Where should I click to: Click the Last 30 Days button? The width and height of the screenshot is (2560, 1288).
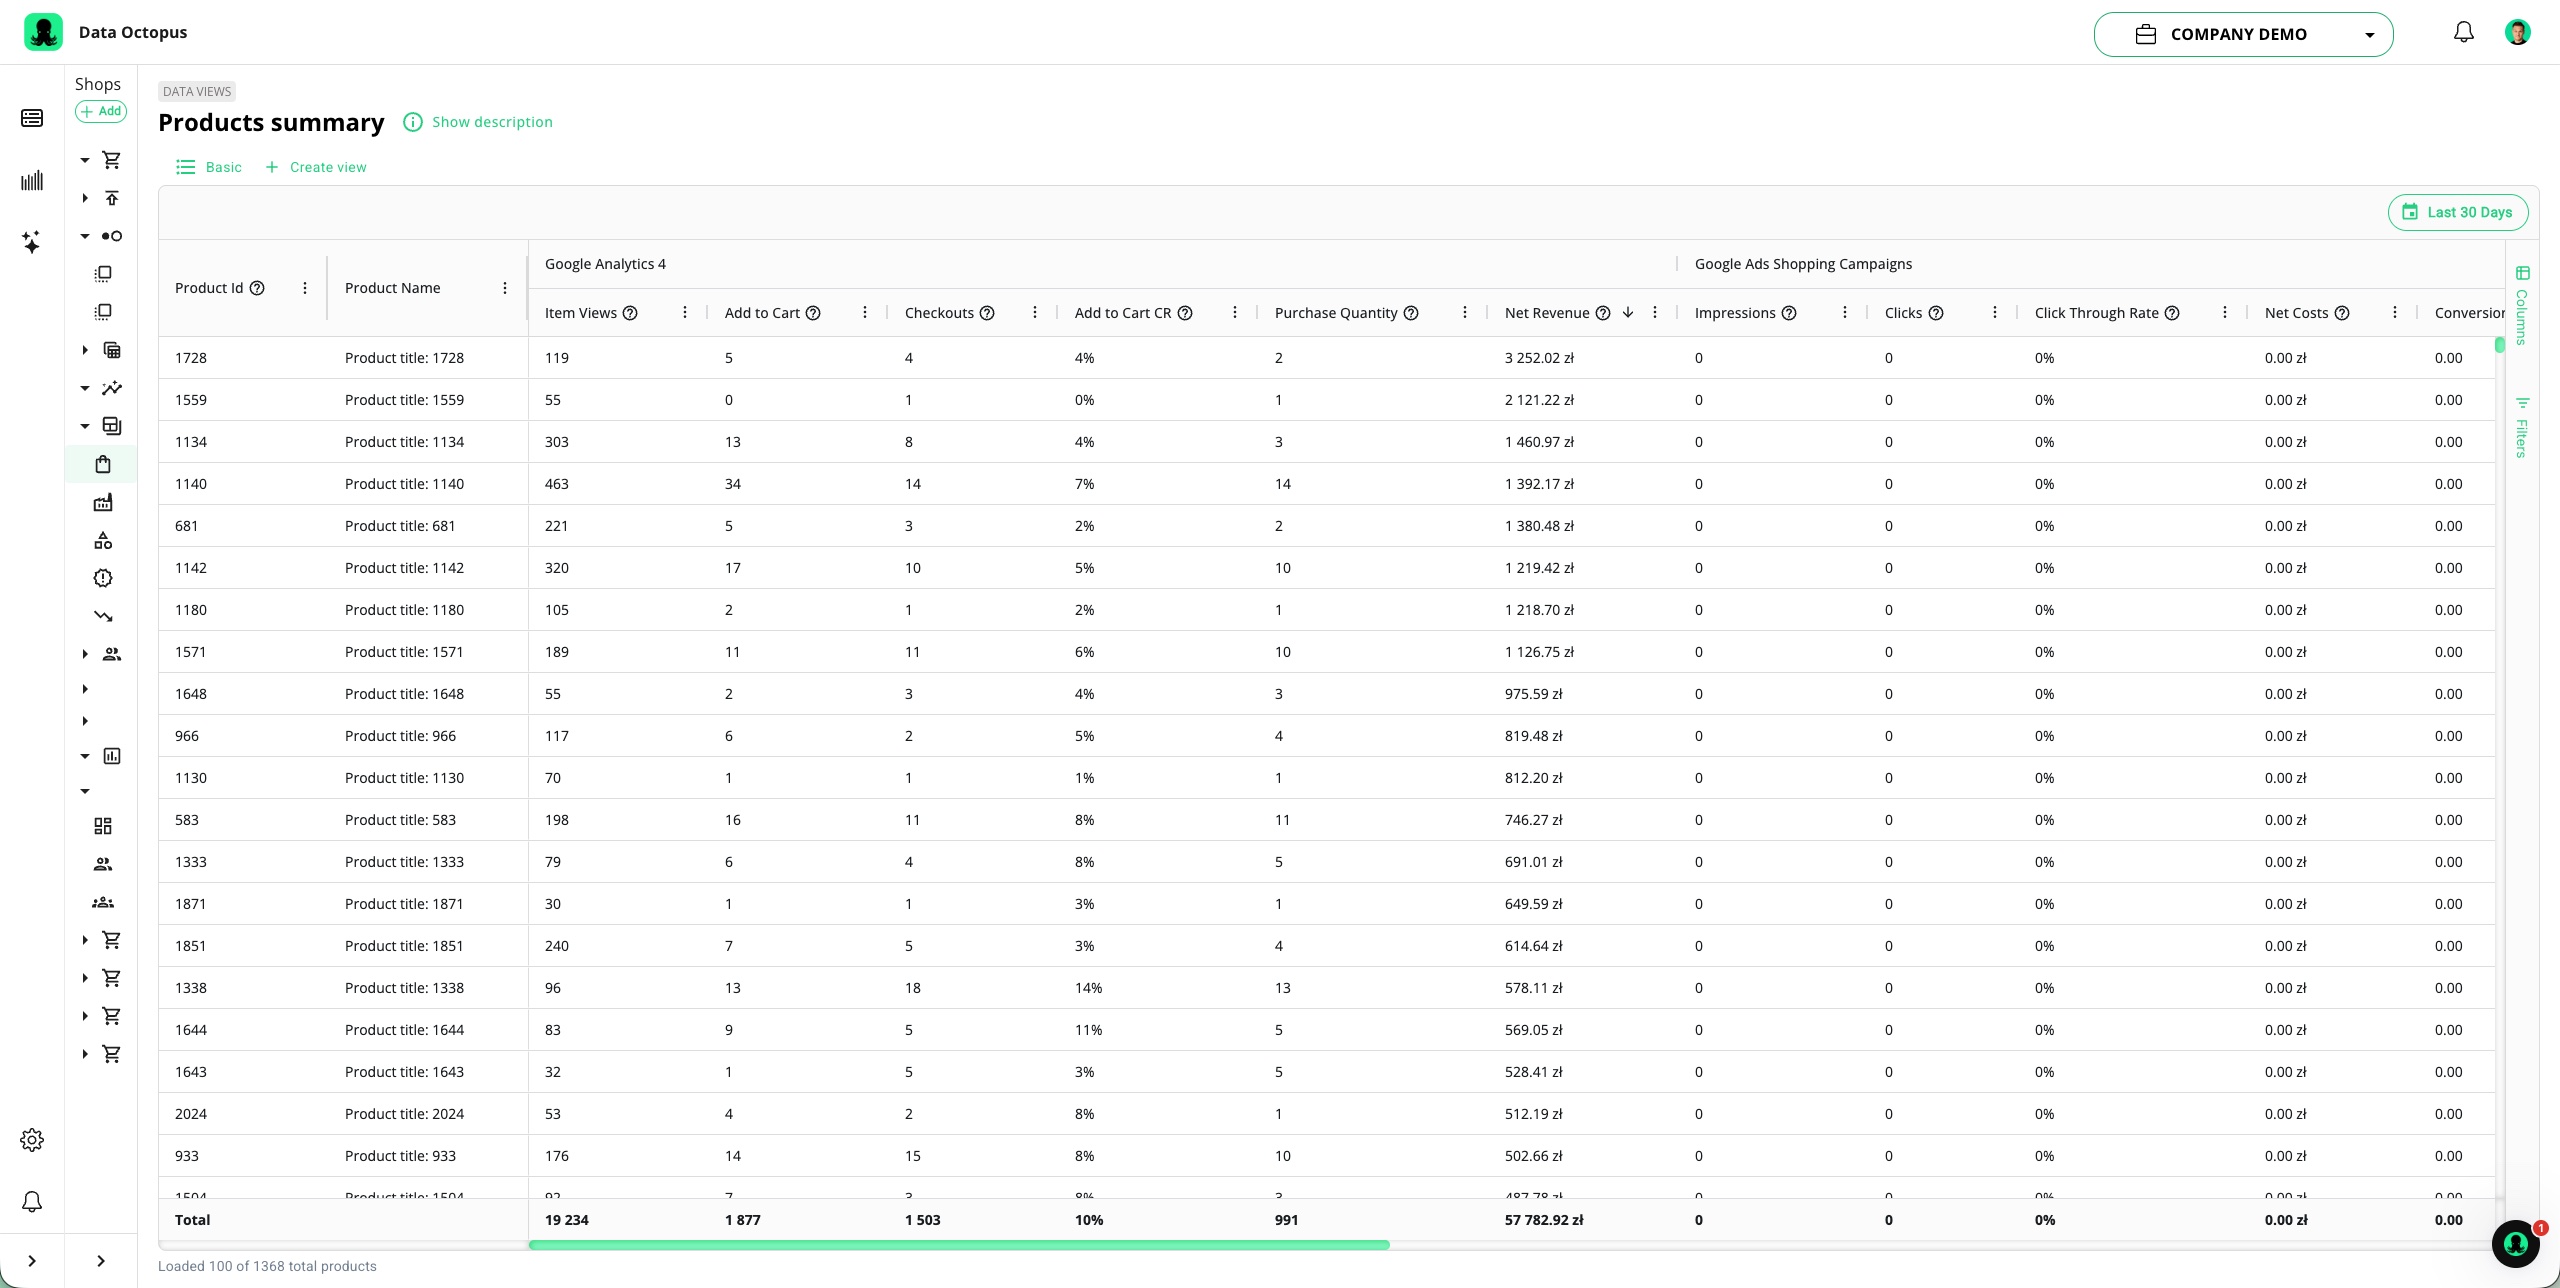click(2458, 212)
